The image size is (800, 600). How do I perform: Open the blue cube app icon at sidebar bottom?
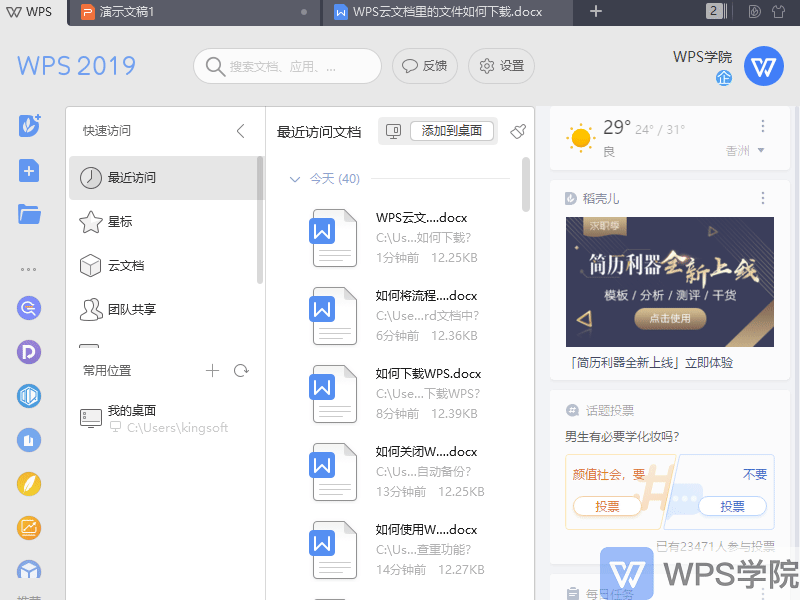[29, 569]
